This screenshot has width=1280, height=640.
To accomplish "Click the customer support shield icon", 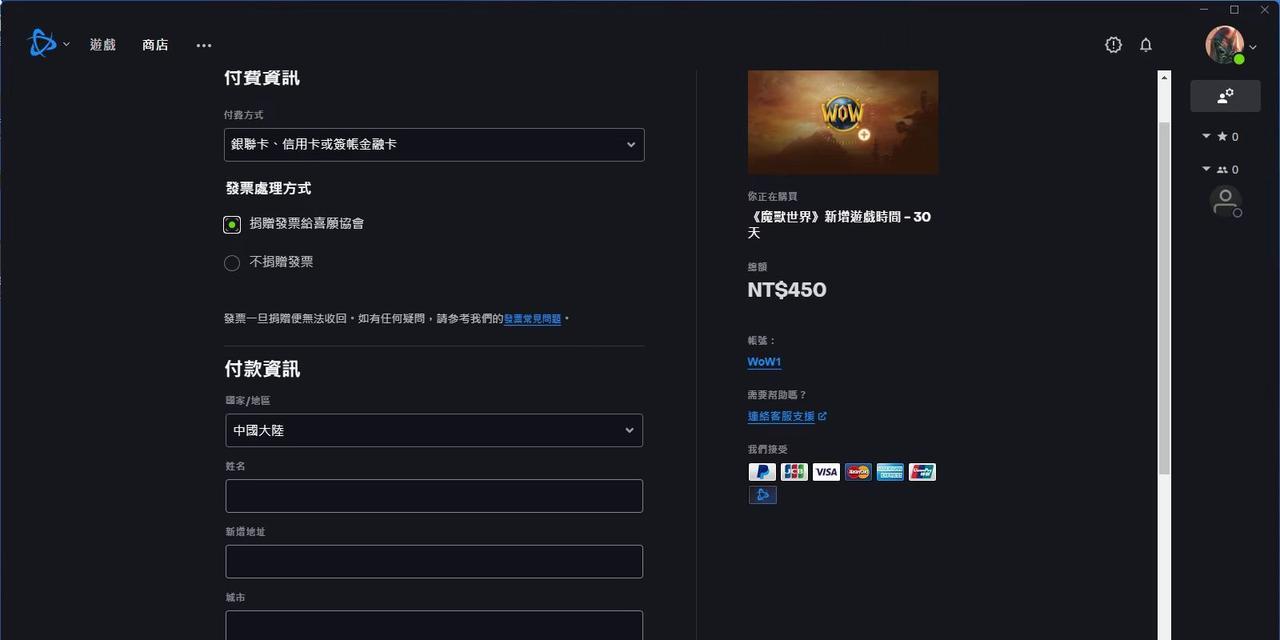I will tap(1113, 45).
